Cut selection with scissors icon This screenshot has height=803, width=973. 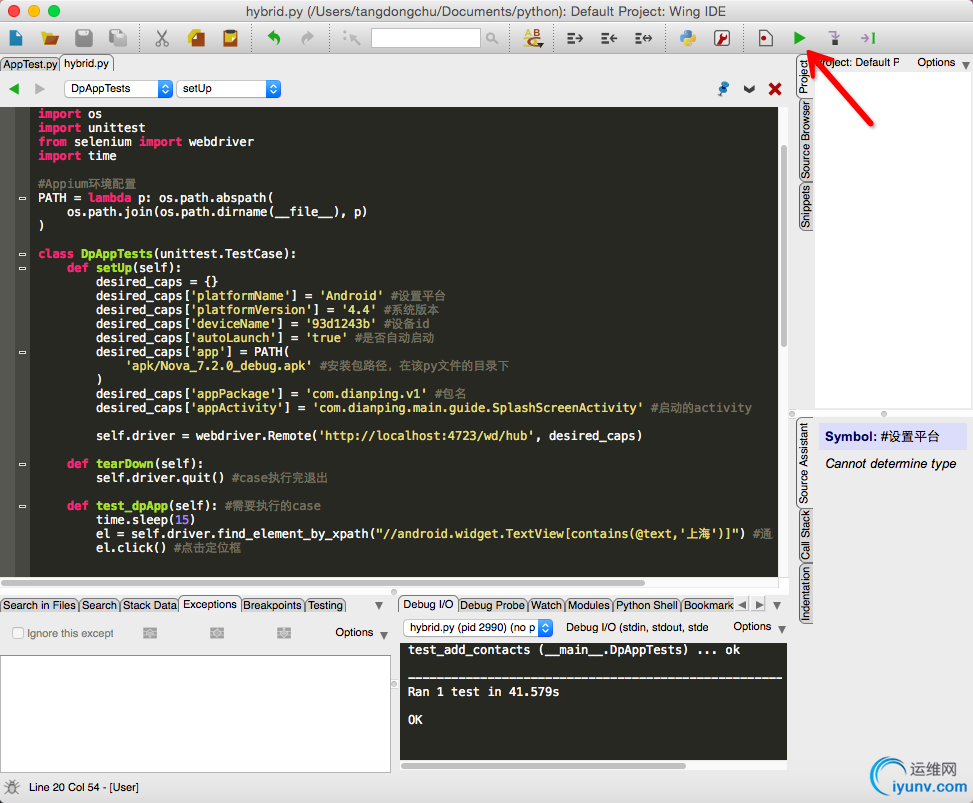[162, 38]
